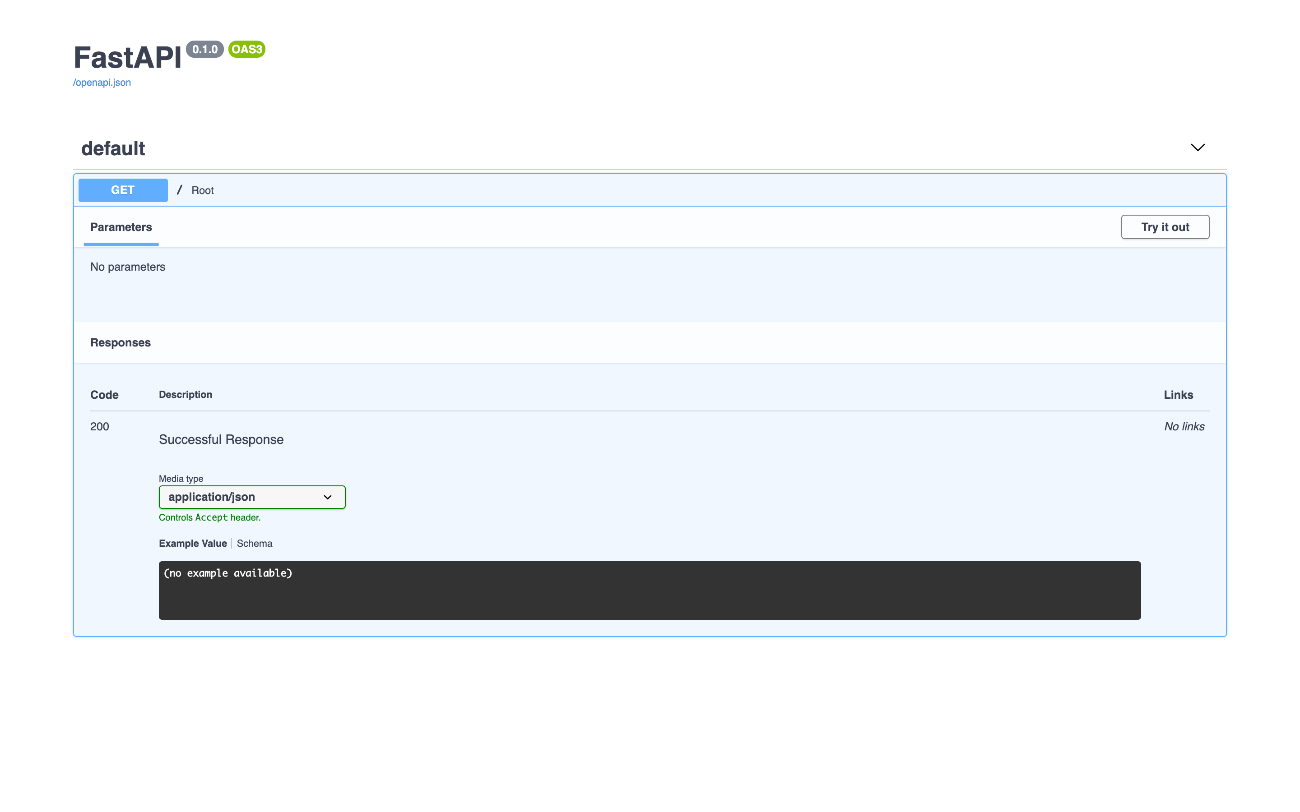Open the /openapi.json link
Viewport: 1300px width, 812px height.
102,83
